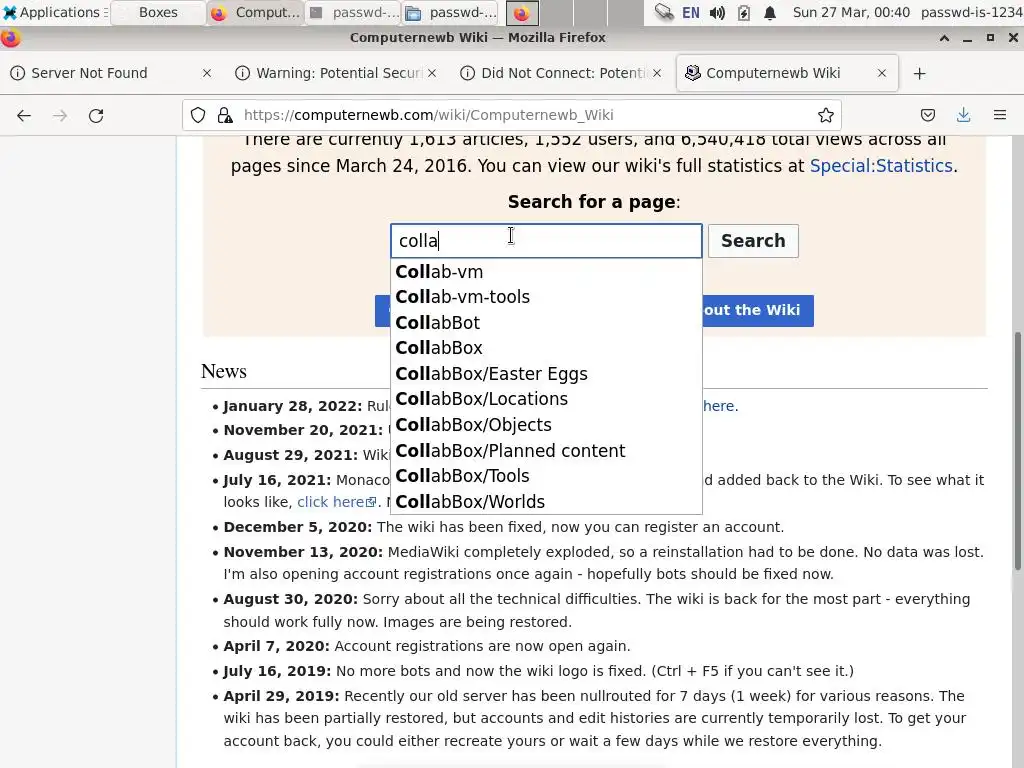Open the Applications menu
Viewport: 1024px width, 768px height.
[x=54, y=12]
